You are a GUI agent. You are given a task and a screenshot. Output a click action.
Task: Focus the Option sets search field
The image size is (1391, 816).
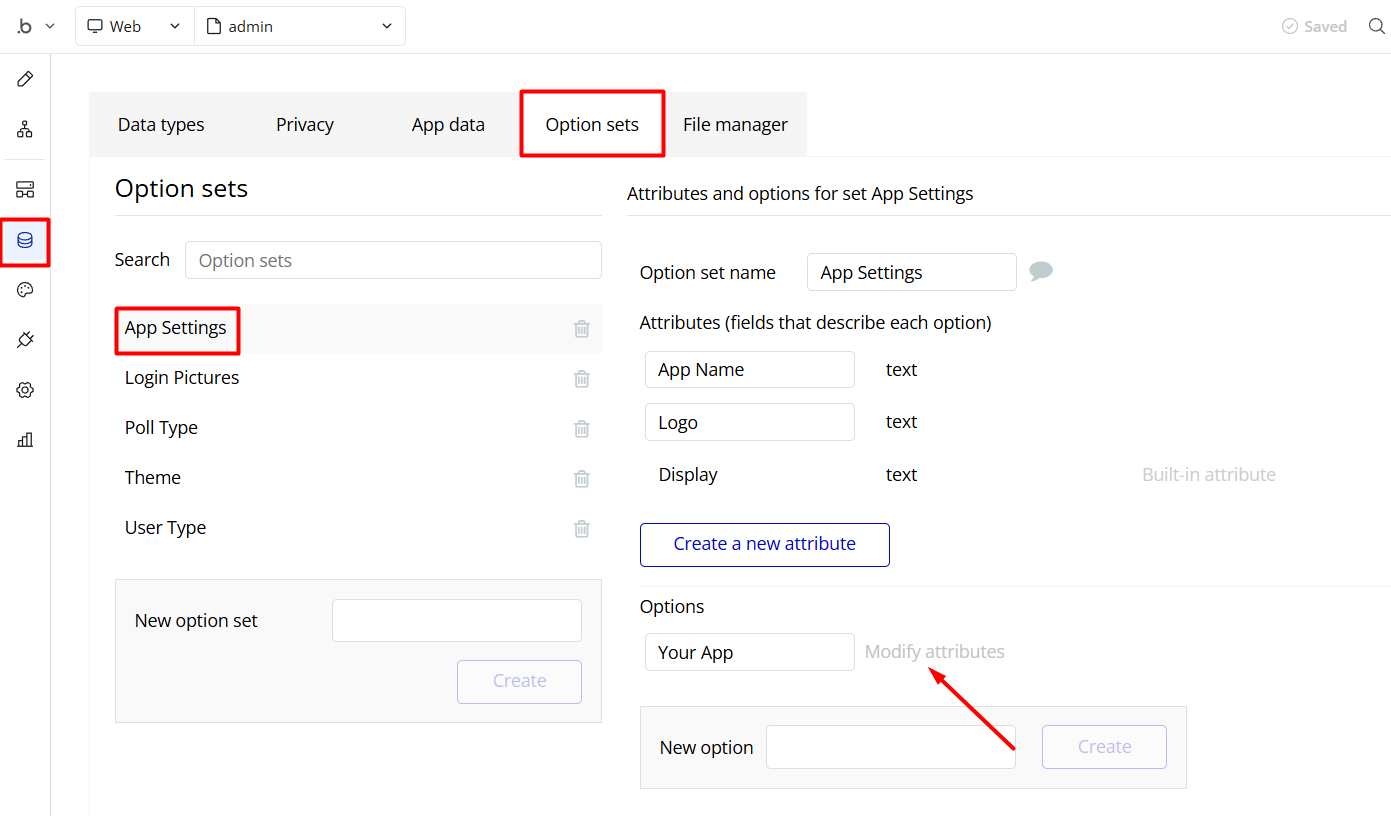pos(393,260)
